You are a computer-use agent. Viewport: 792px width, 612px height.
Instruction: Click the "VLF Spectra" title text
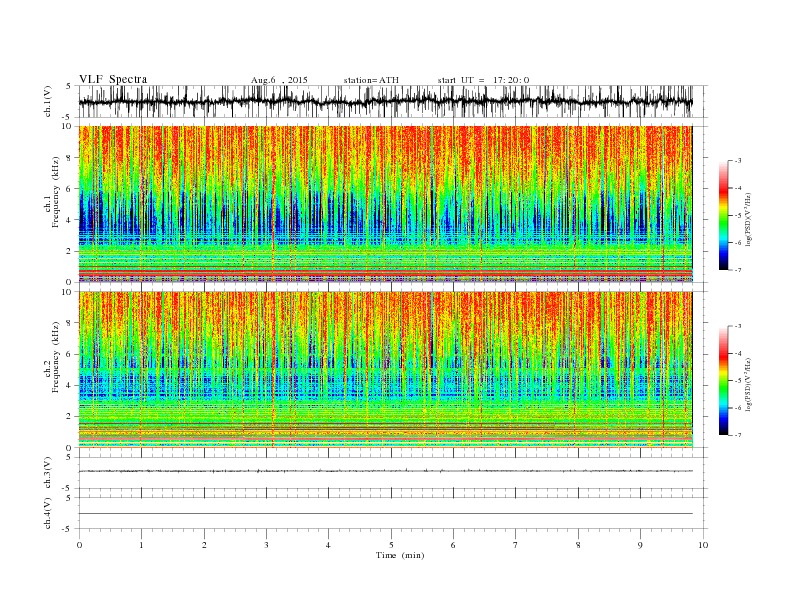[113, 79]
